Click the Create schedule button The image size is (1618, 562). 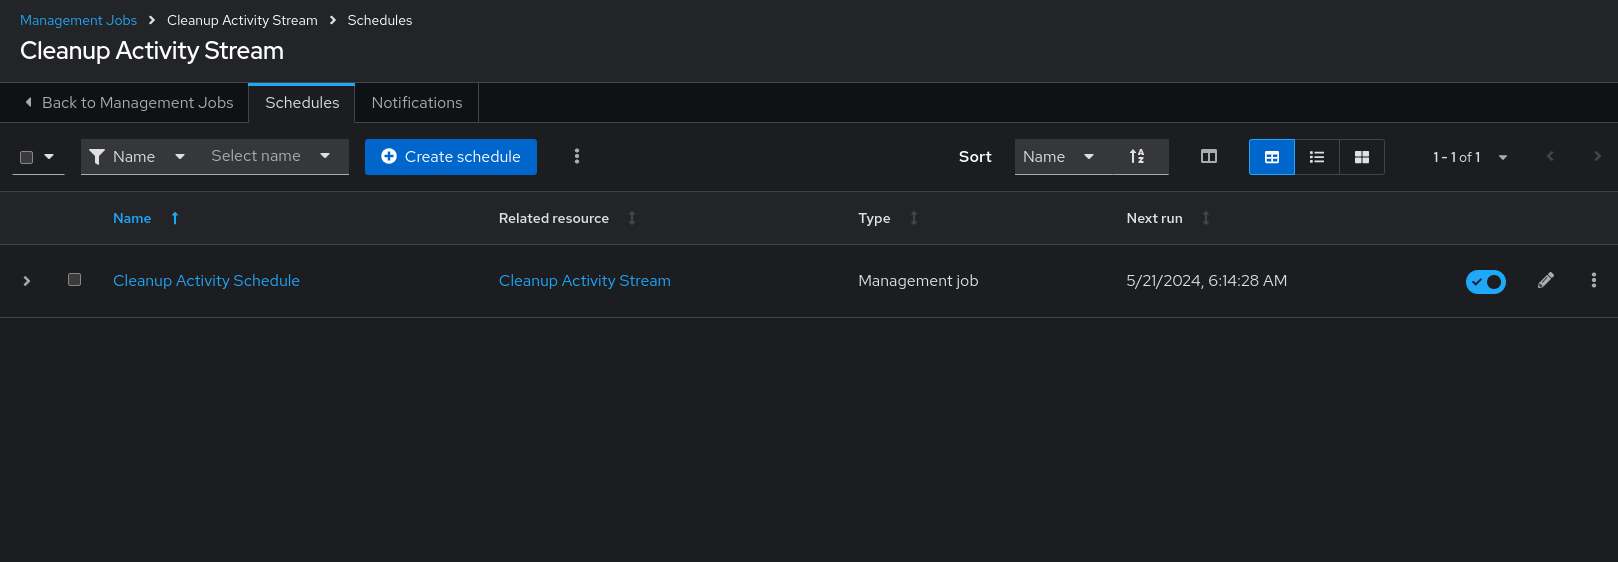[x=450, y=157]
